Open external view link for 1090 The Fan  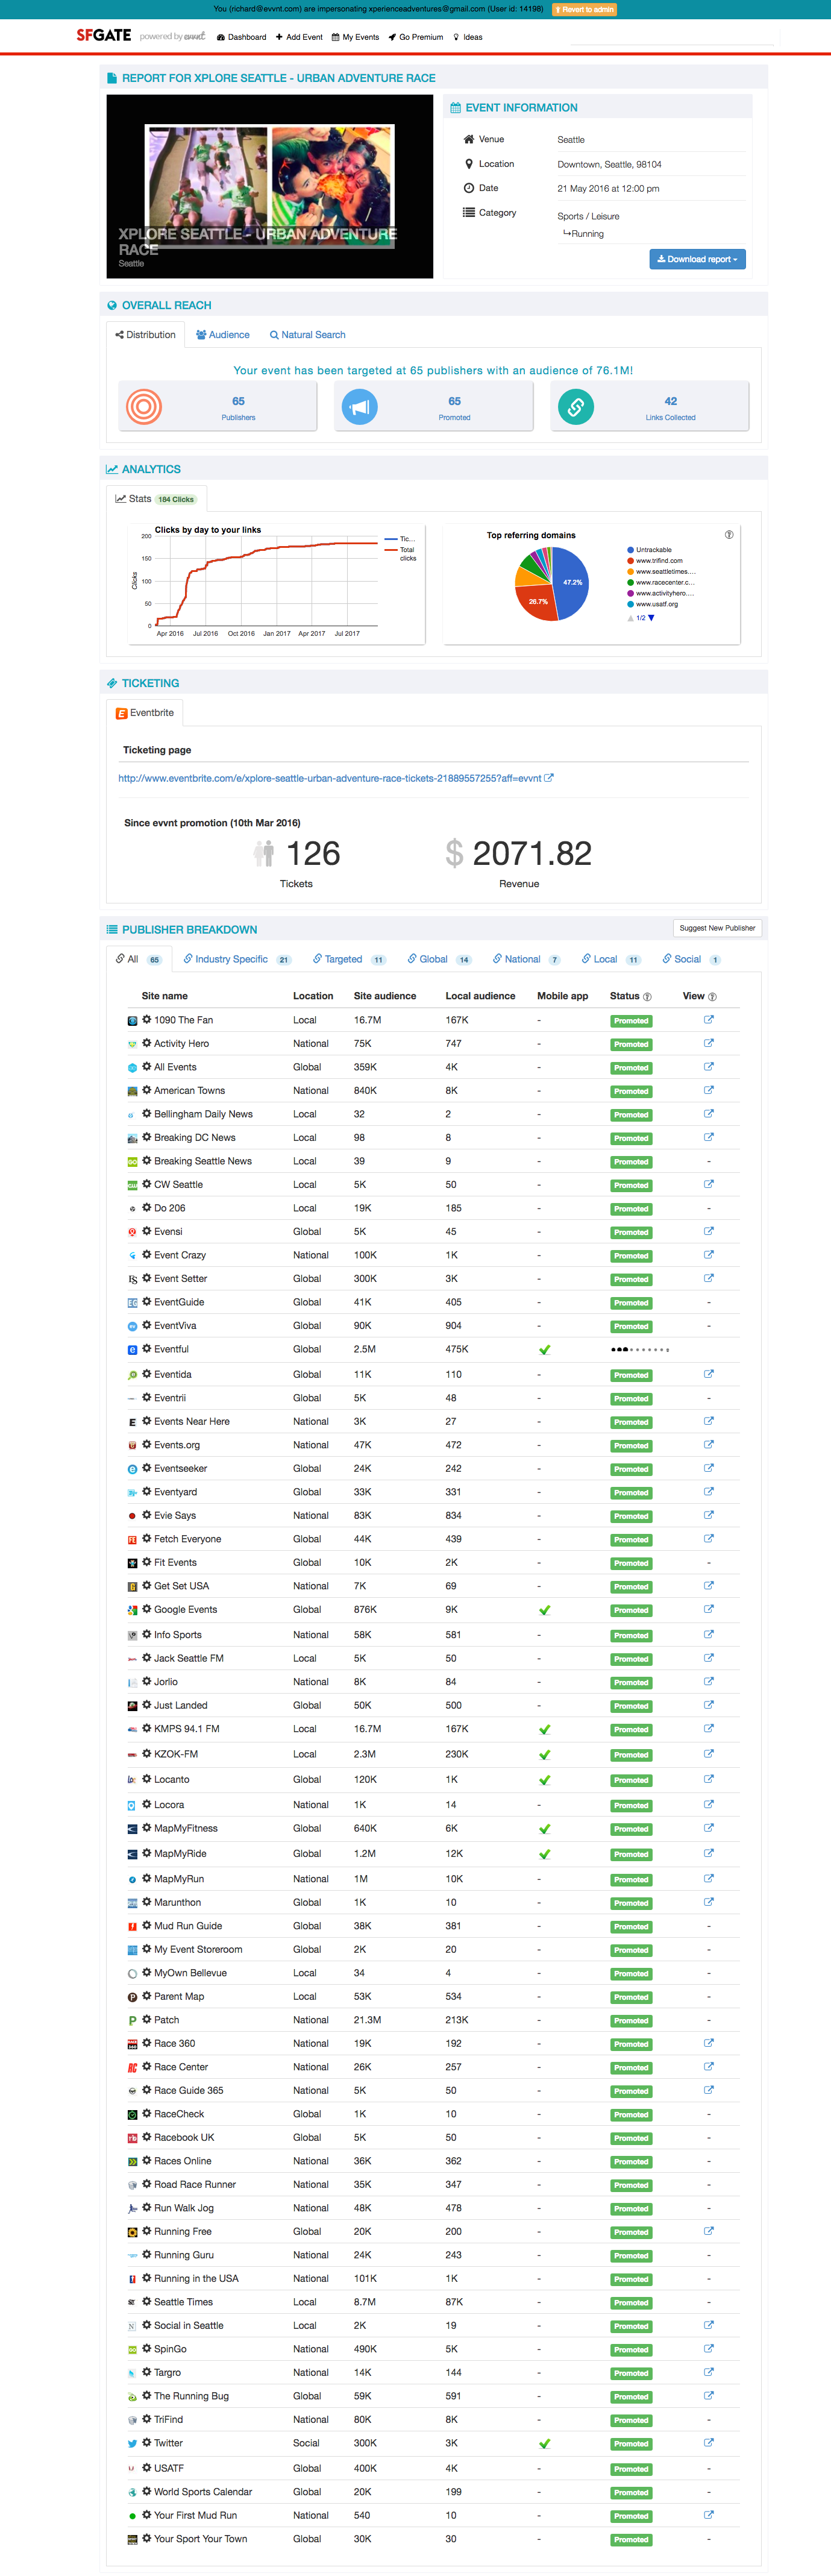point(709,1020)
